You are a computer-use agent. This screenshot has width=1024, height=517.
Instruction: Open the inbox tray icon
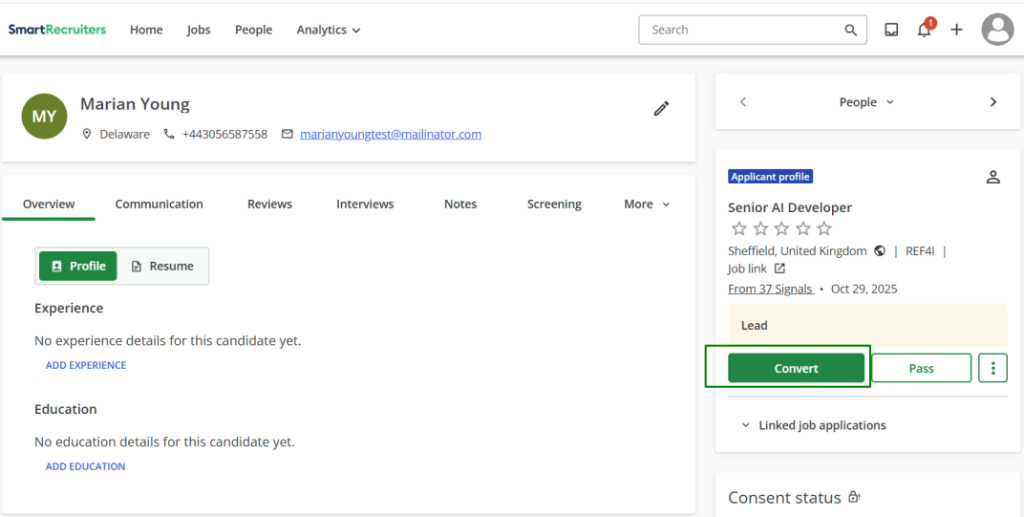891,30
